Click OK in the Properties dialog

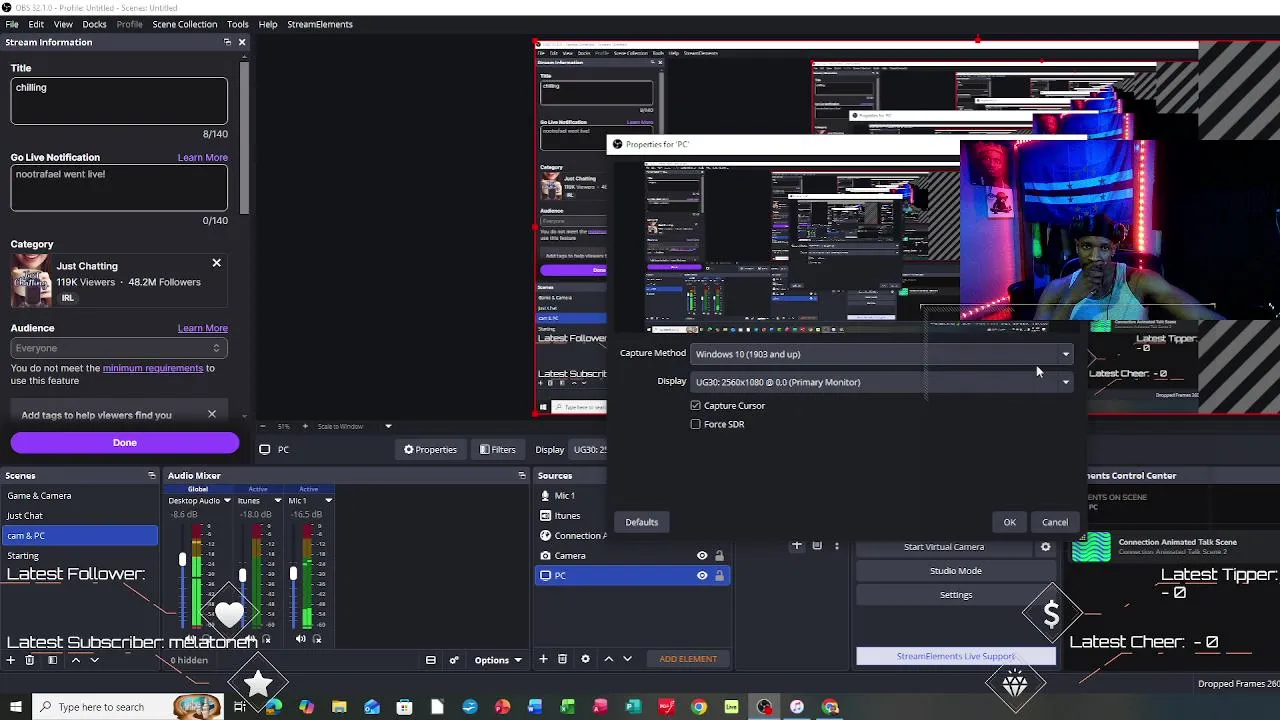coord(1009,522)
